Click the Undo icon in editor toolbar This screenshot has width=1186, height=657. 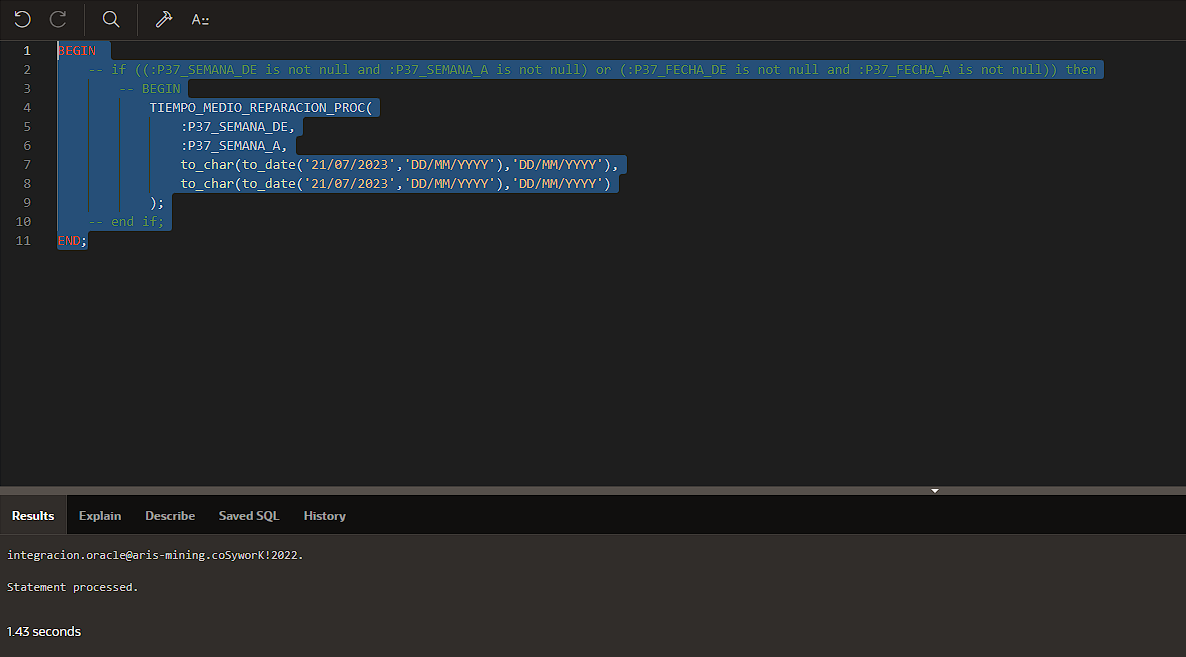pyautogui.click(x=22, y=19)
